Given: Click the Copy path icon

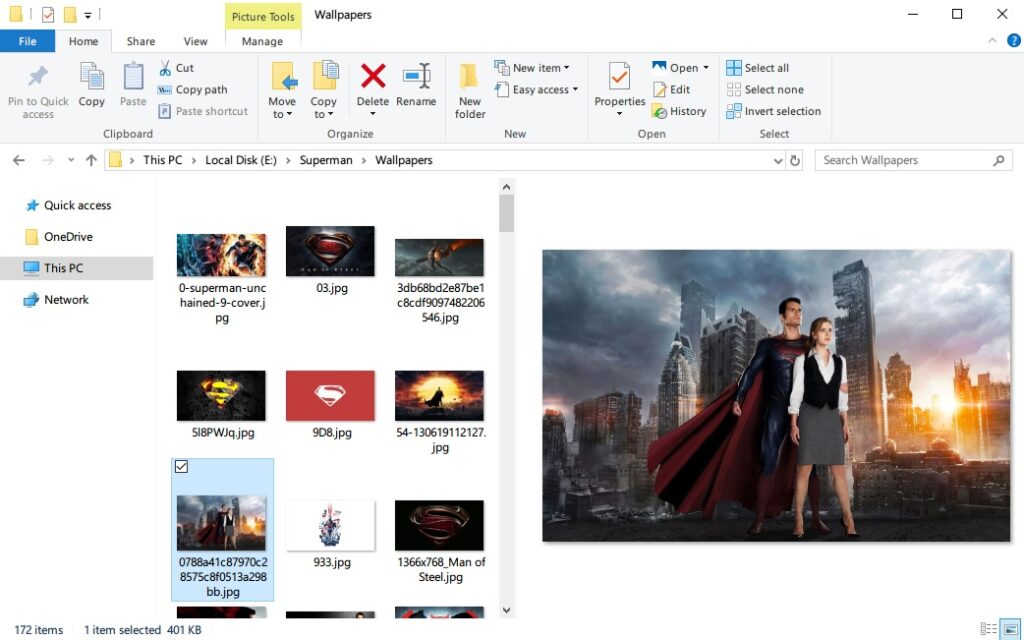Looking at the screenshot, I should point(166,89).
